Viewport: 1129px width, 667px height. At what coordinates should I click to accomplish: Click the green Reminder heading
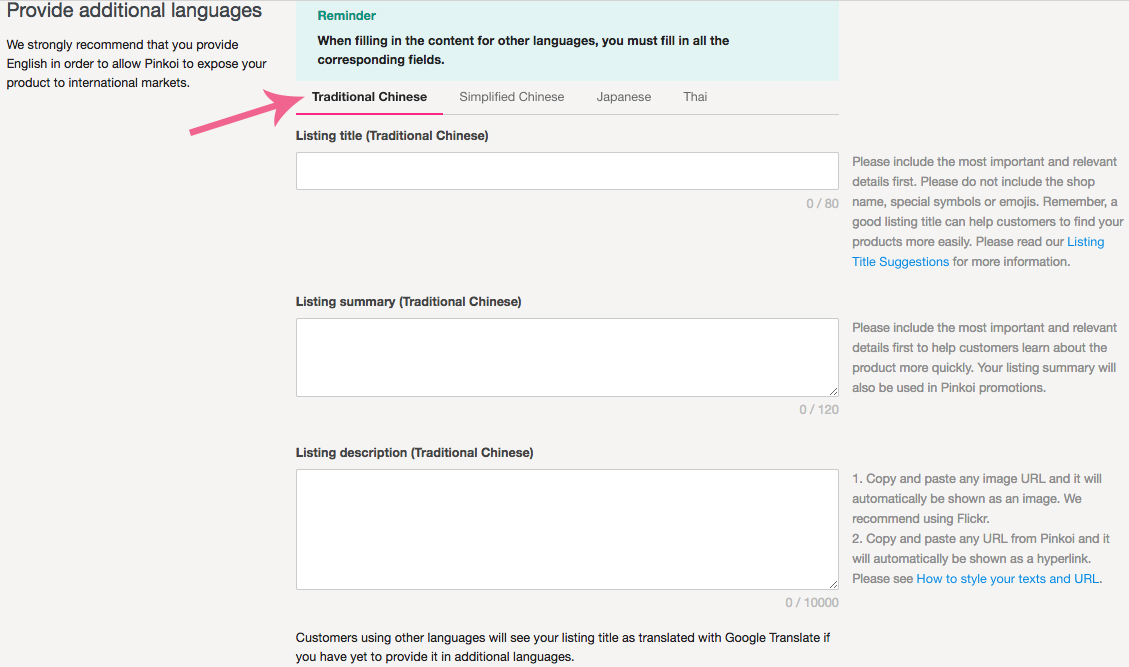point(346,16)
